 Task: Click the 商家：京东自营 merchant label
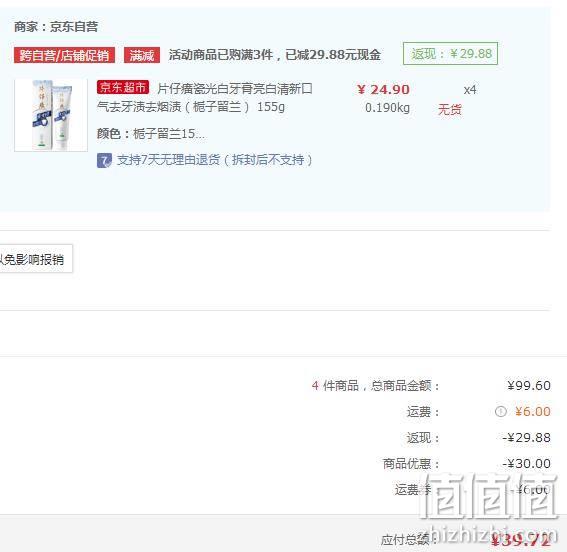[x=56, y=27]
